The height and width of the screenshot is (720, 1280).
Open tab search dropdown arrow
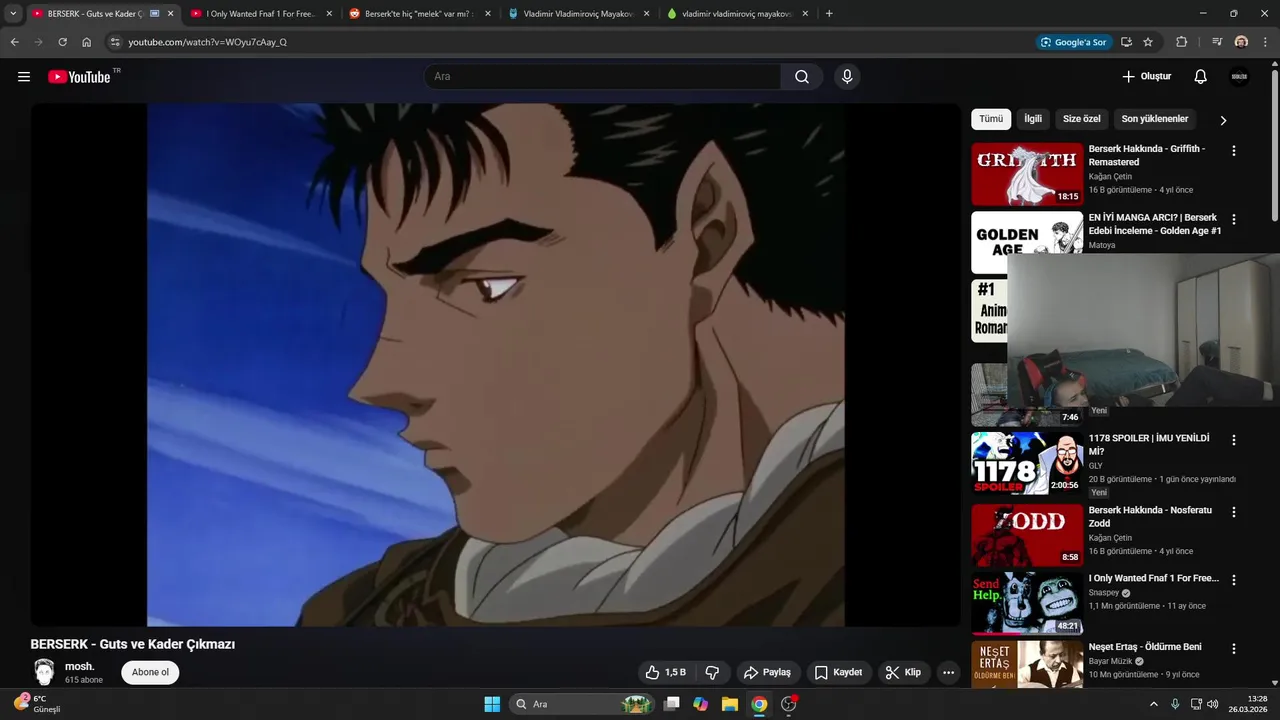13,14
